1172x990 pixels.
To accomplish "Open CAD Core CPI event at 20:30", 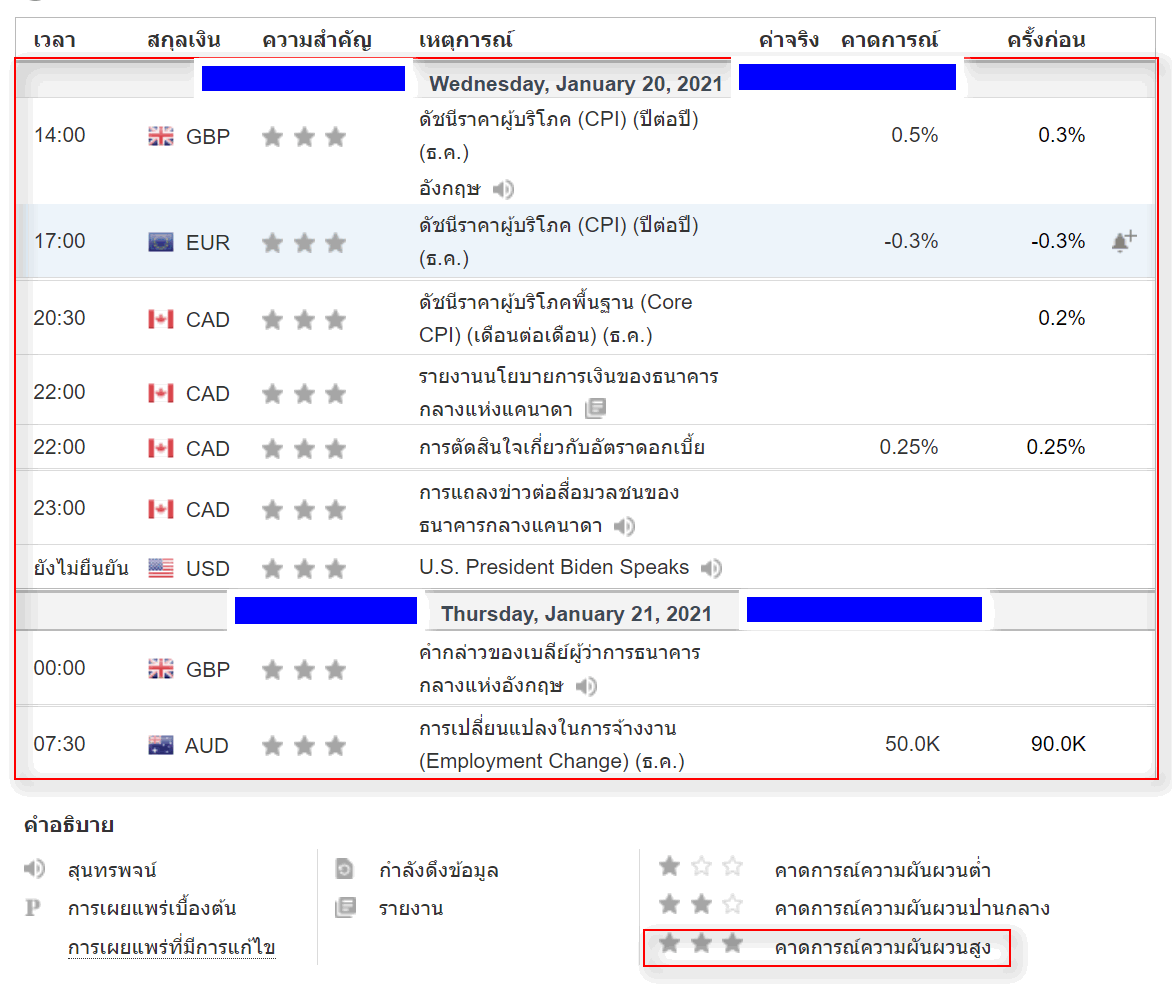I will pos(555,319).
